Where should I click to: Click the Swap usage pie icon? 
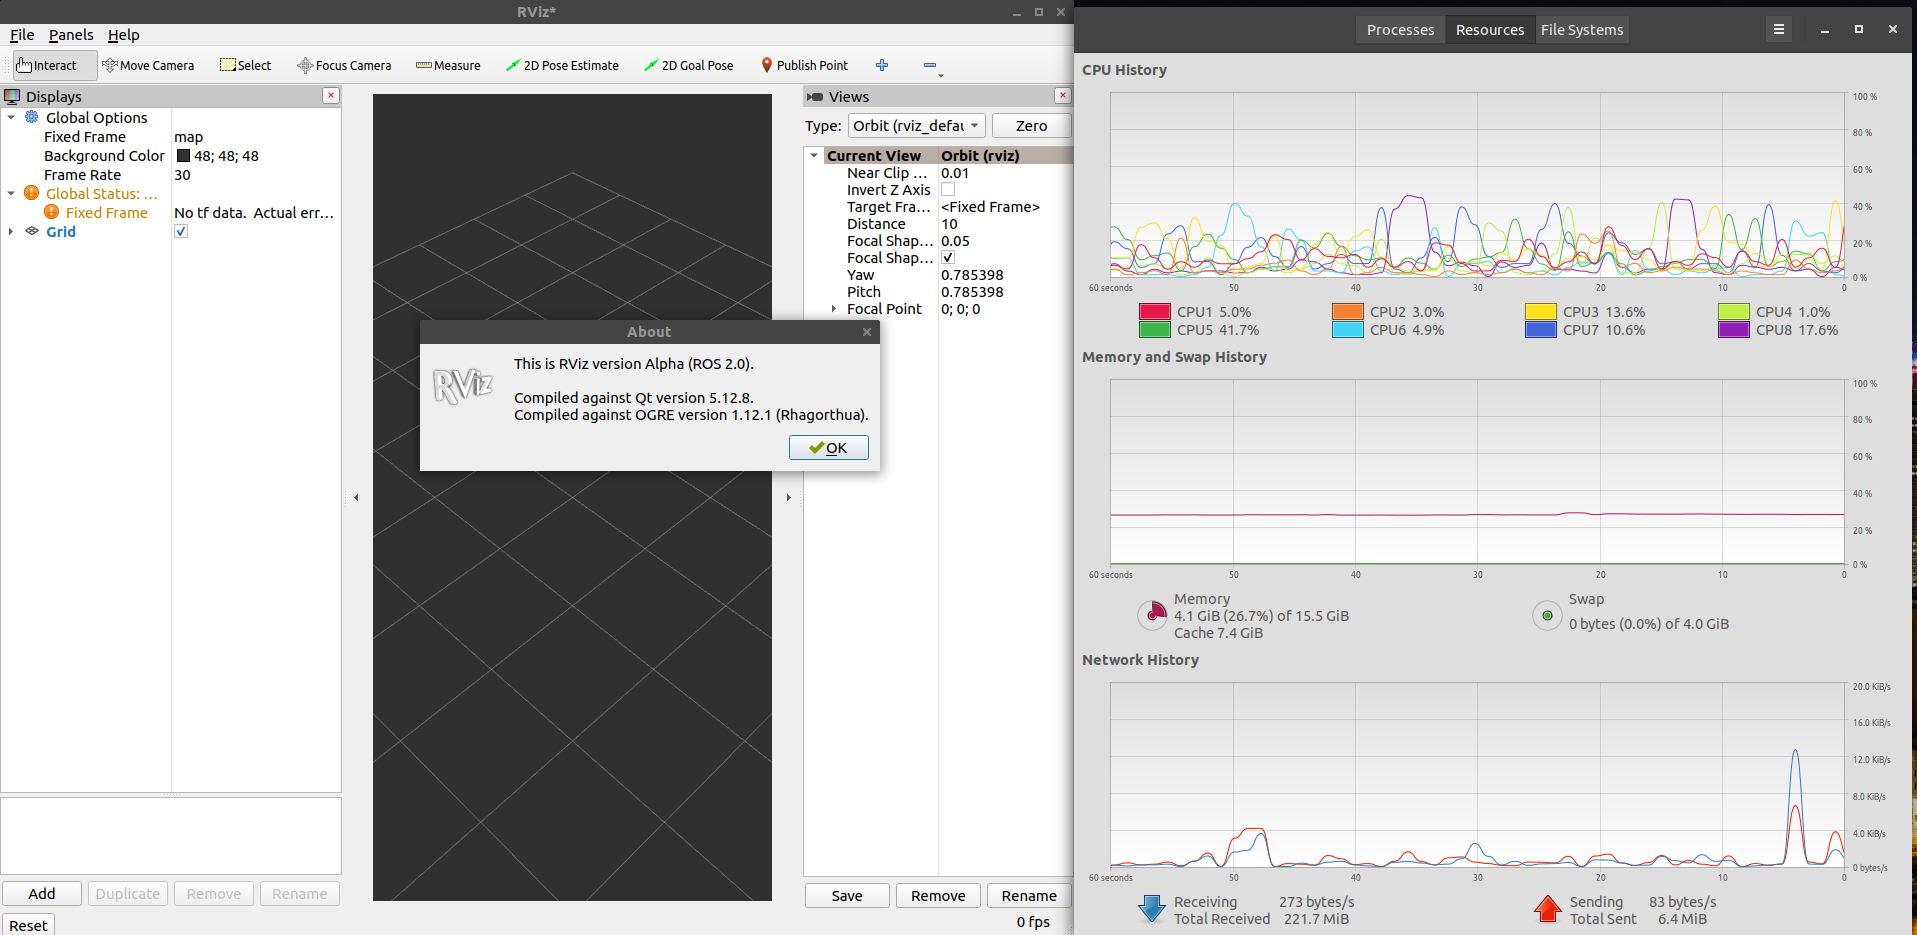coord(1547,615)
